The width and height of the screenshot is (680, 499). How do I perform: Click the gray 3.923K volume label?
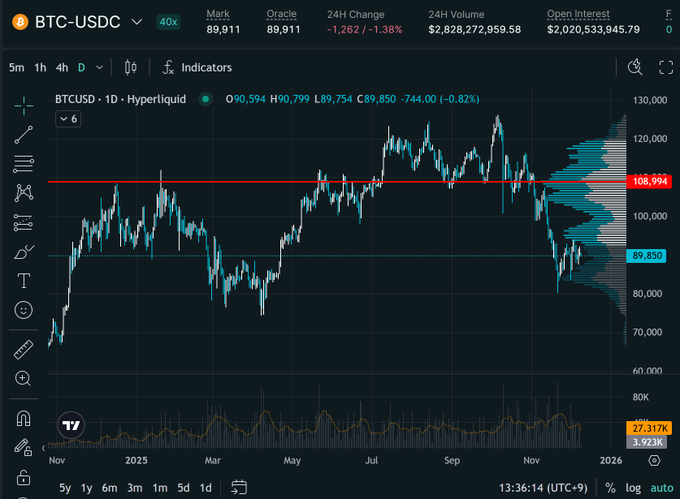pyautogui.click(x=647, y=442)
